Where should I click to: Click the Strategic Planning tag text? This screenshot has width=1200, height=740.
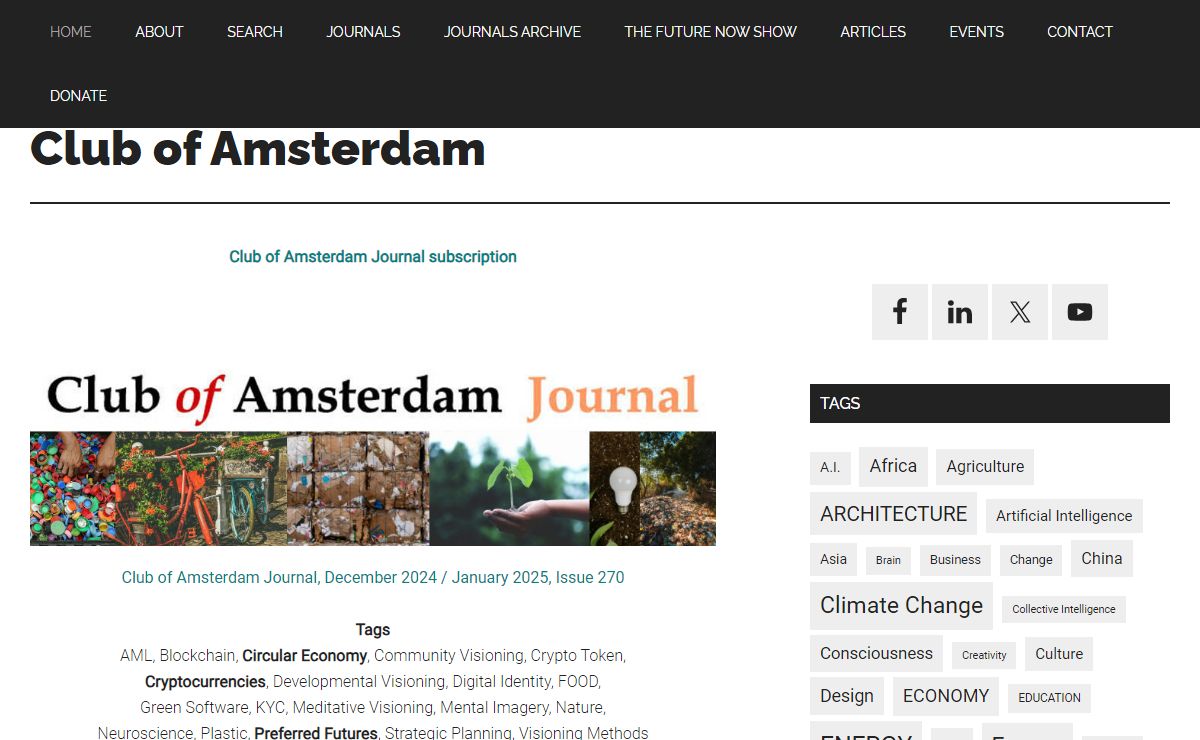448,733
